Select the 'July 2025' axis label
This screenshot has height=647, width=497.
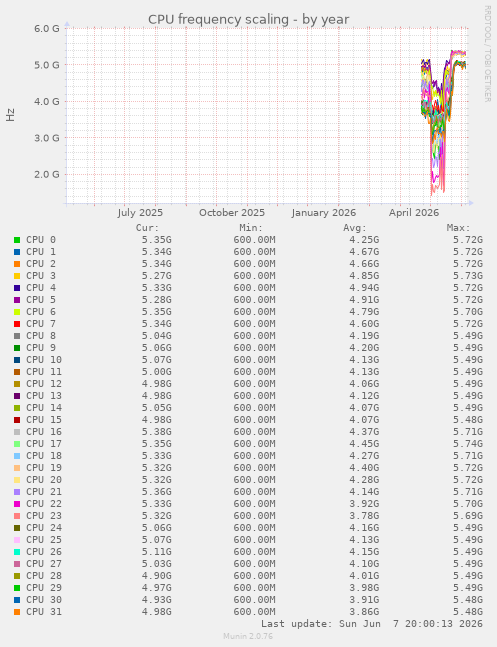coord(140,213)
